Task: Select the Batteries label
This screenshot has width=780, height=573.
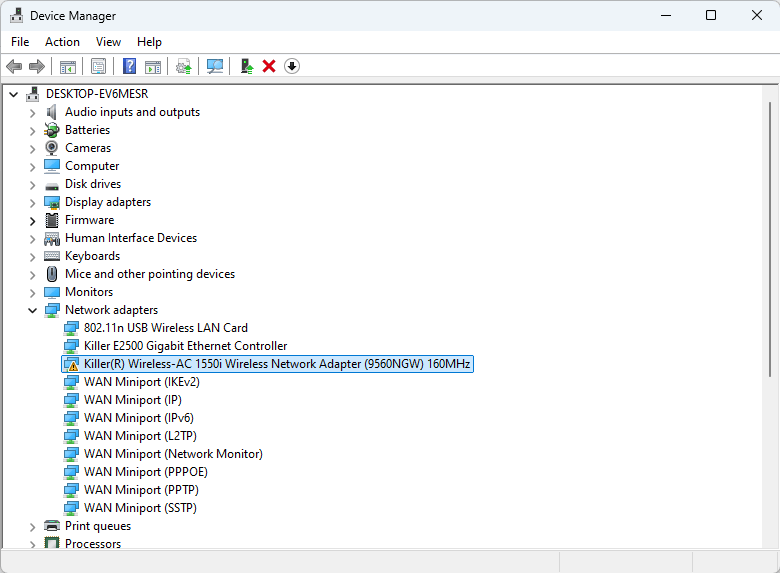Action: coord(88,130)
